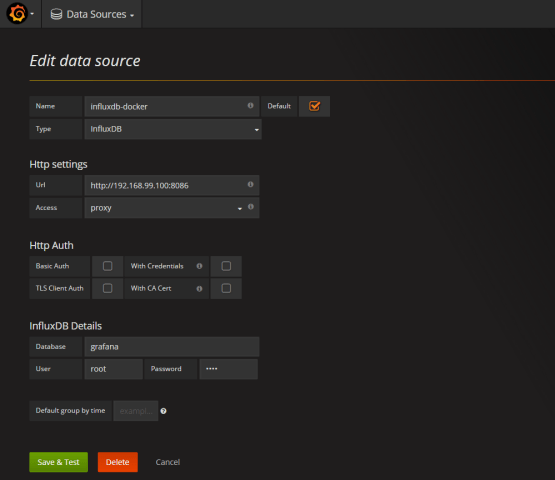
Task: Click the info icon in the Name field
Action: (250, 105)
